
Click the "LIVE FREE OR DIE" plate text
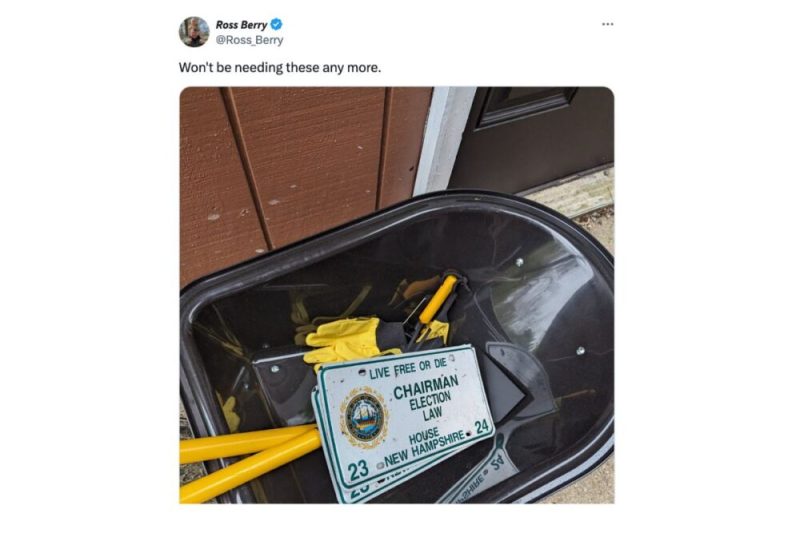408,368
